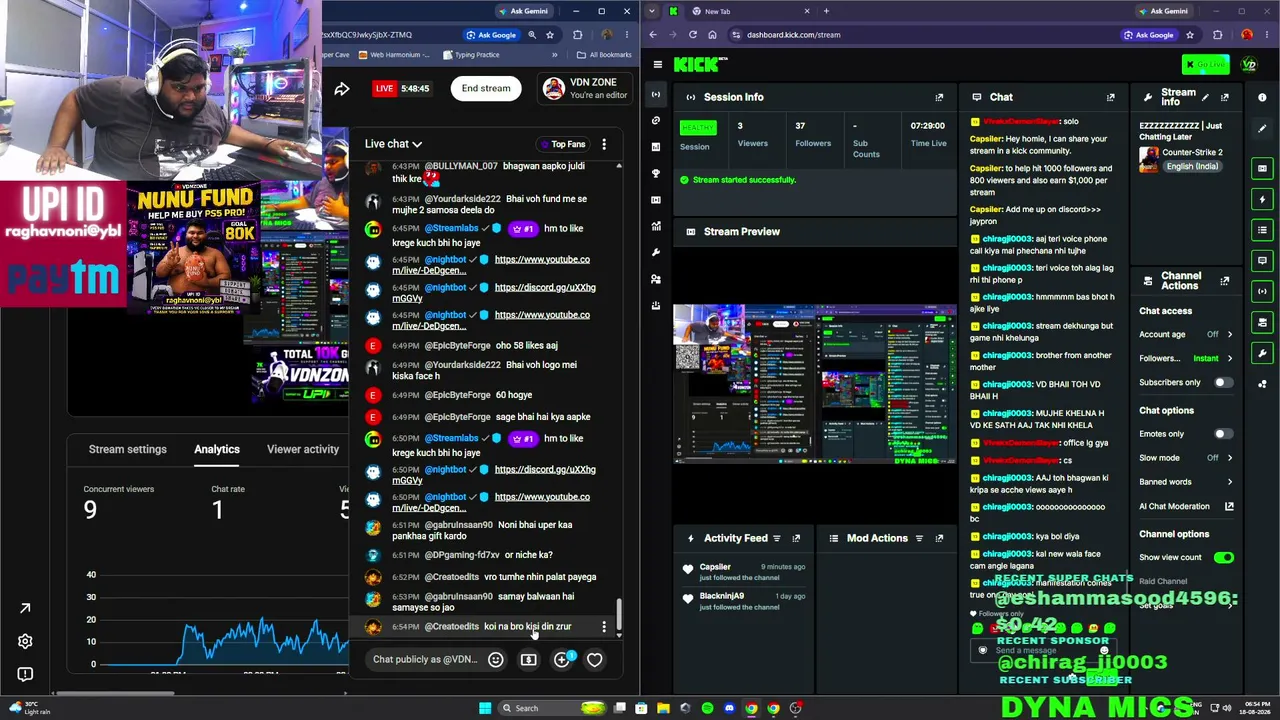
Task: Open Activity Feed filter options
Action: [x=777, y=538]
